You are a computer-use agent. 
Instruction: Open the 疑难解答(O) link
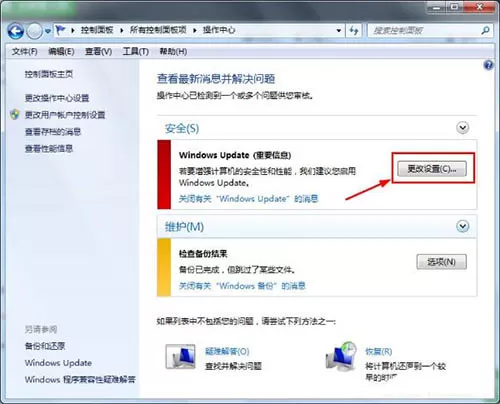[x=227, y=351]
